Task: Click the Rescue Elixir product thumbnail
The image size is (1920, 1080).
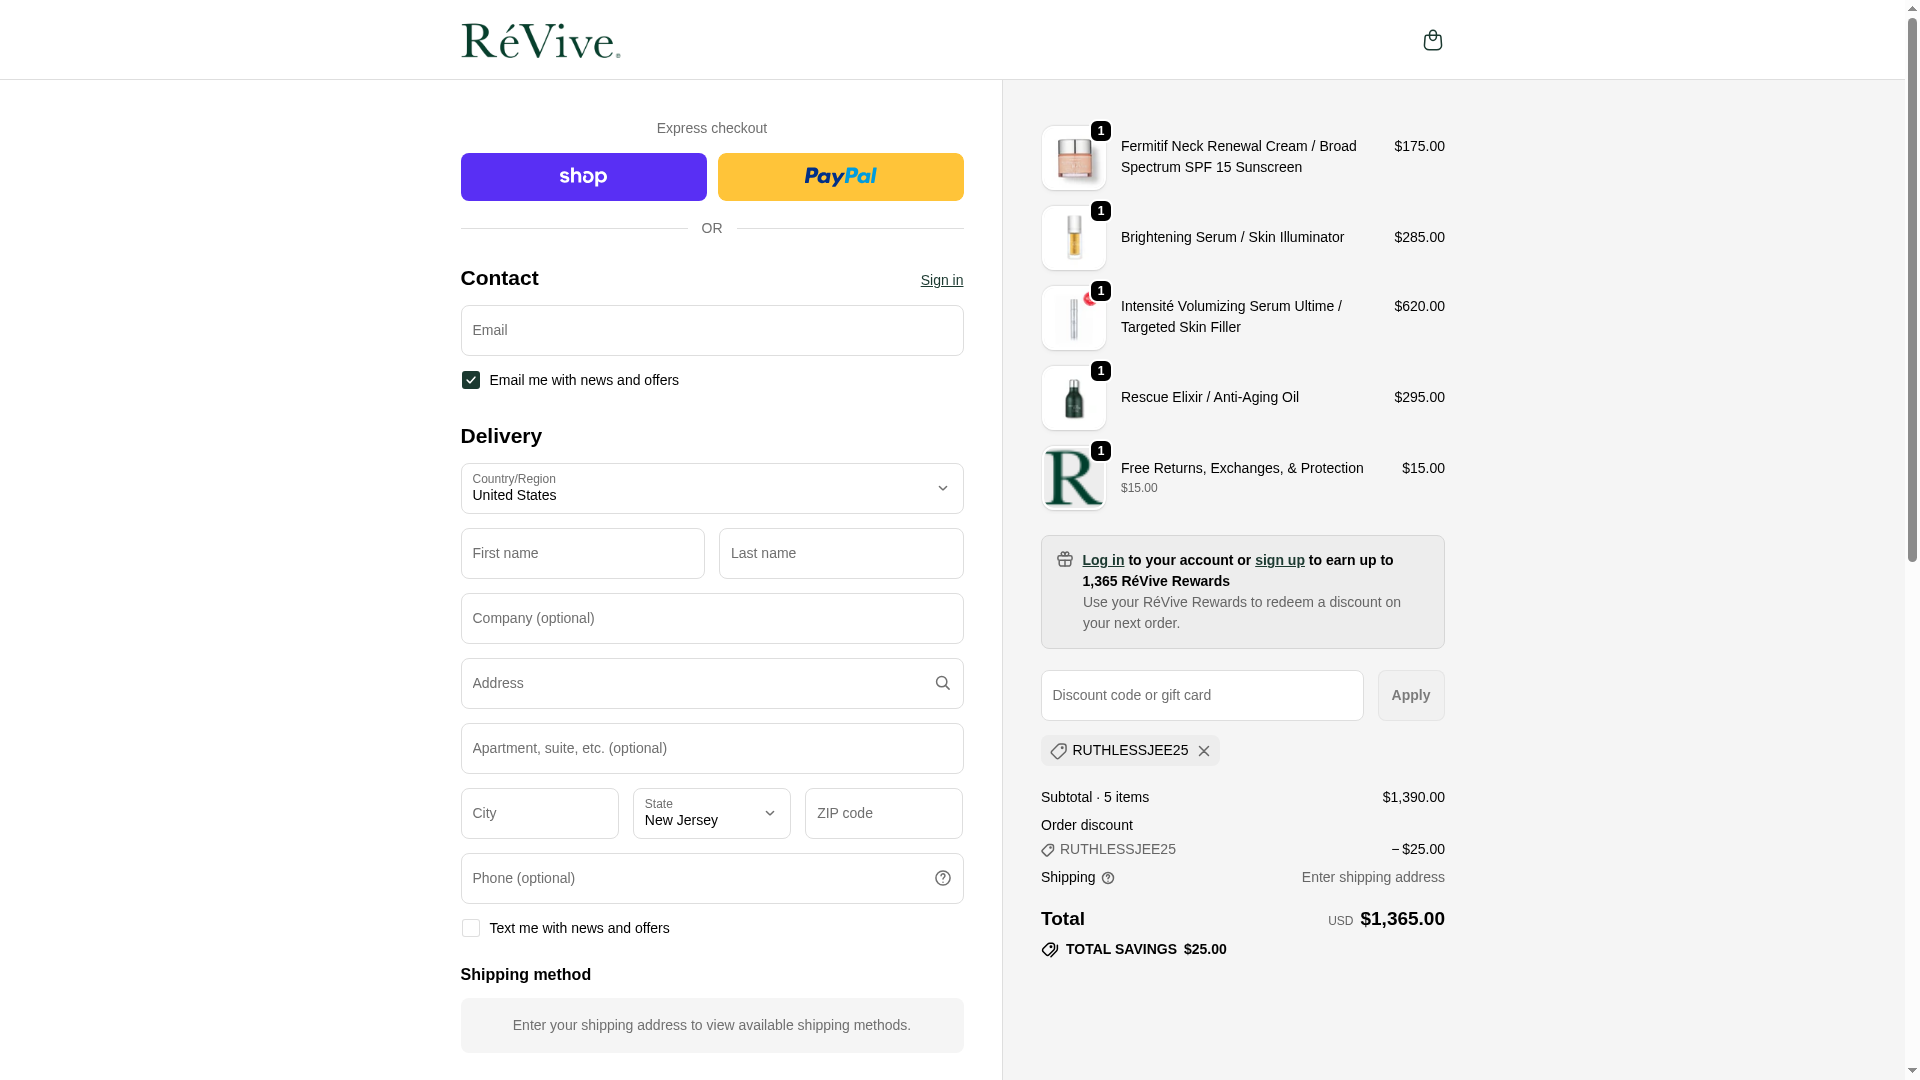Action: point(1073,398)
